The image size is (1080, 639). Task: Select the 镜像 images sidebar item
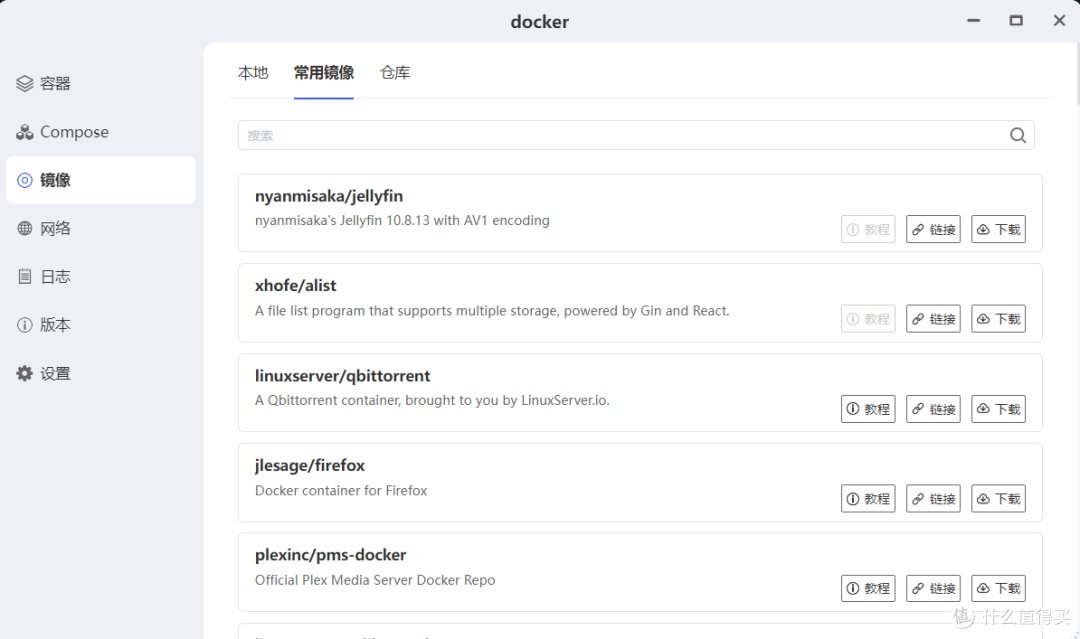coord(101,180)
